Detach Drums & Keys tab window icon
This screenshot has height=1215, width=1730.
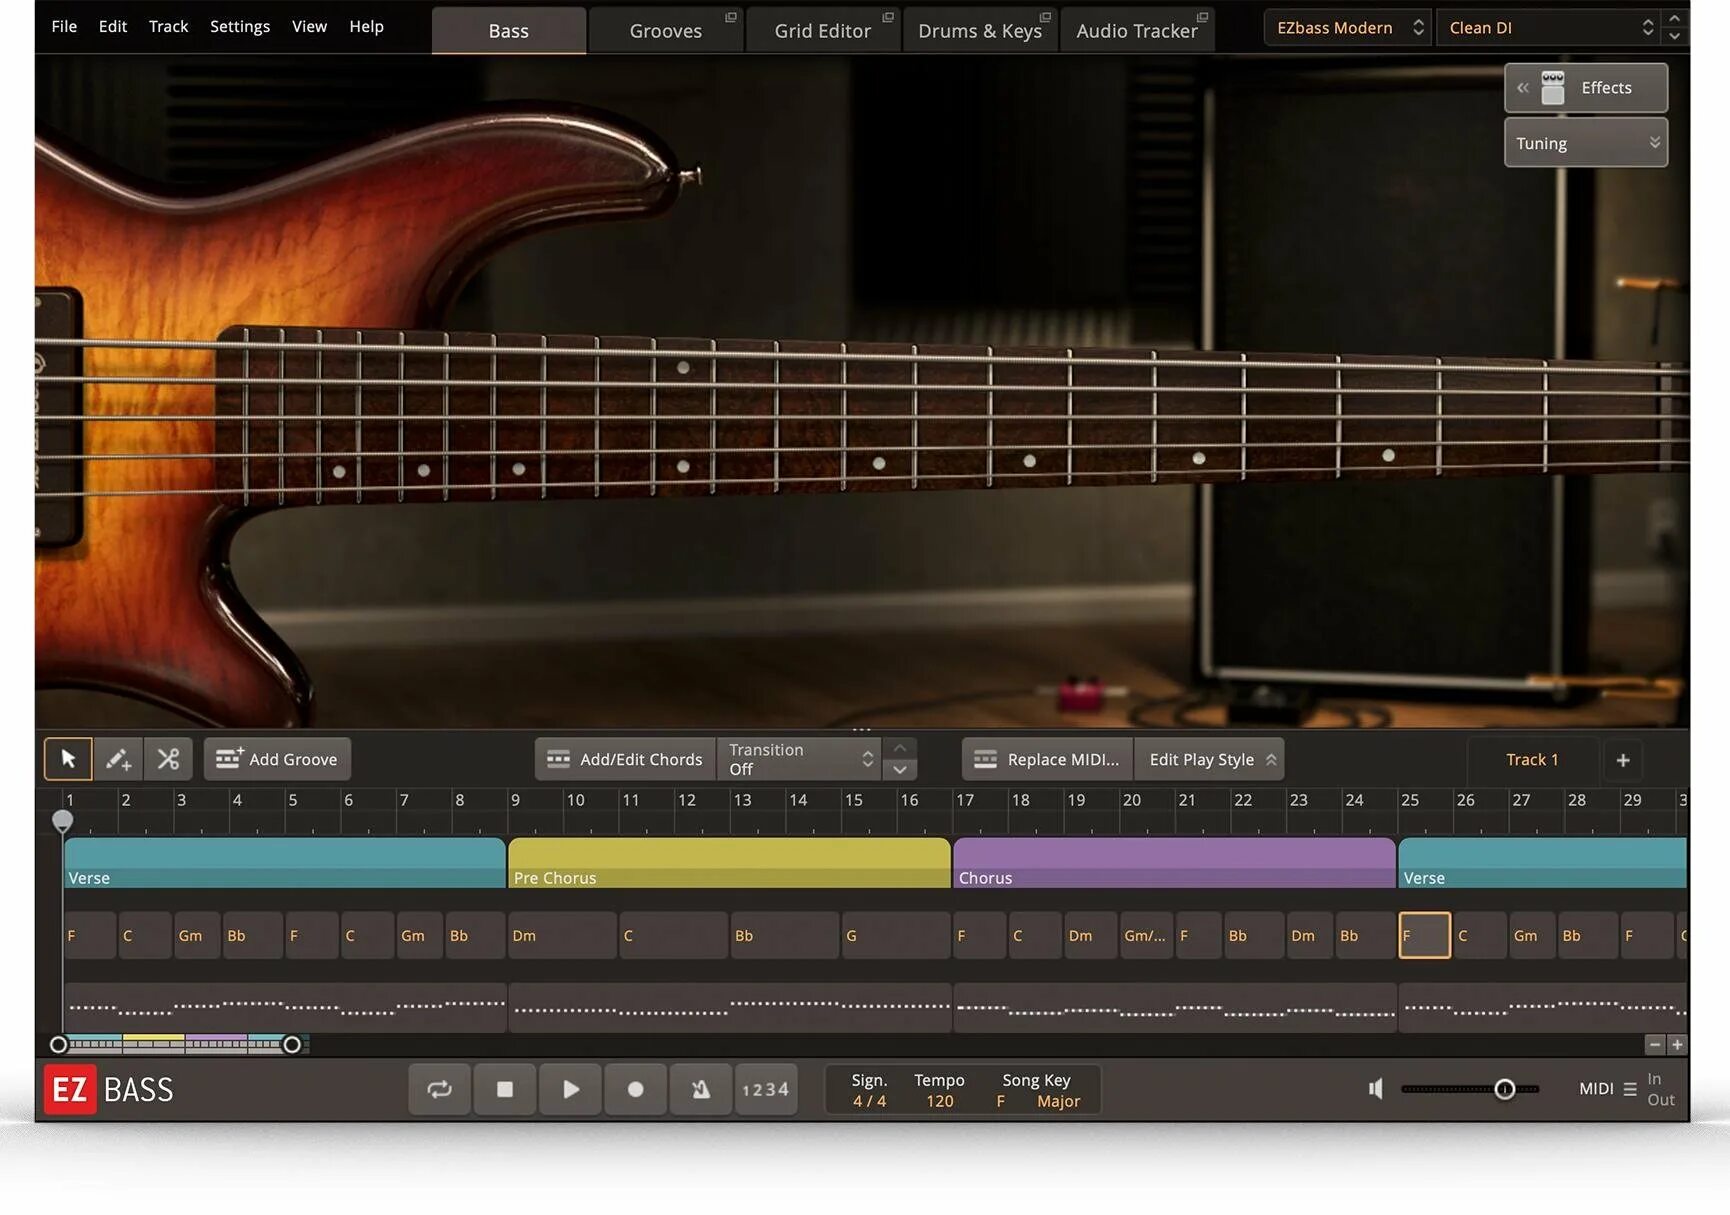[1045, 17]
